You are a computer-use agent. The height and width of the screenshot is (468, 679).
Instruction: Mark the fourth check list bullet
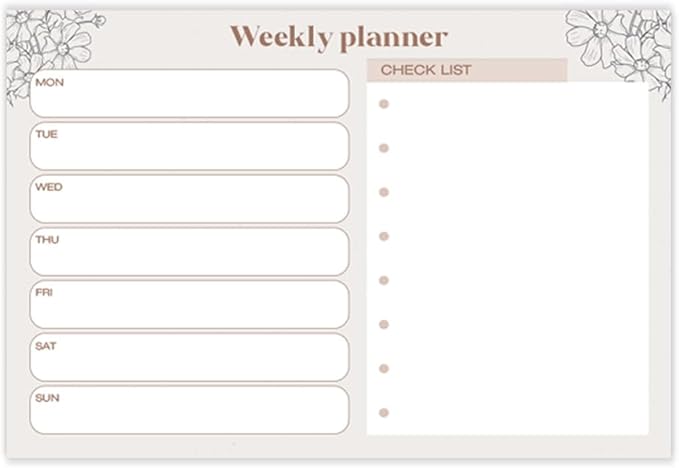384,236
